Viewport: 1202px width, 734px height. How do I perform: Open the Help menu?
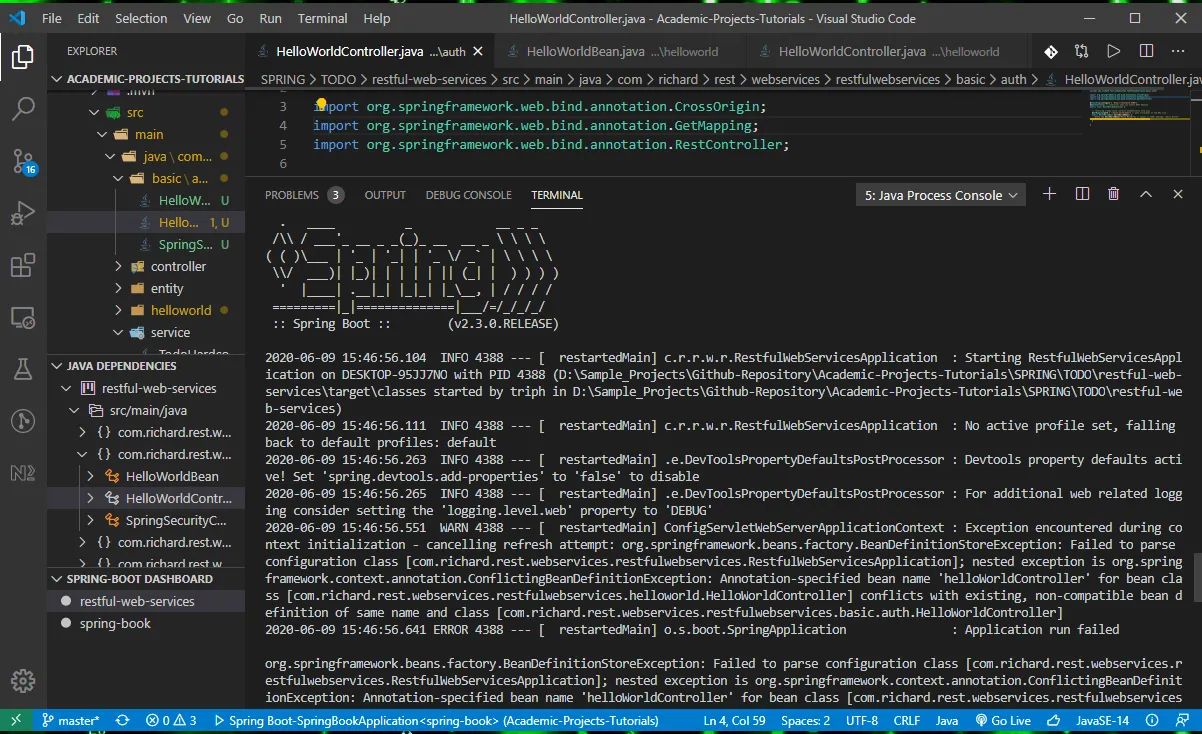click(377, 18)
